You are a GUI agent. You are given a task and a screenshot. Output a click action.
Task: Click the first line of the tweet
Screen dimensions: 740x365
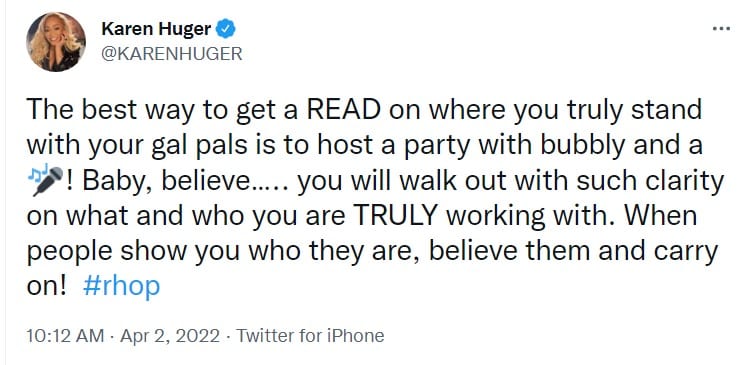(364, 111)
